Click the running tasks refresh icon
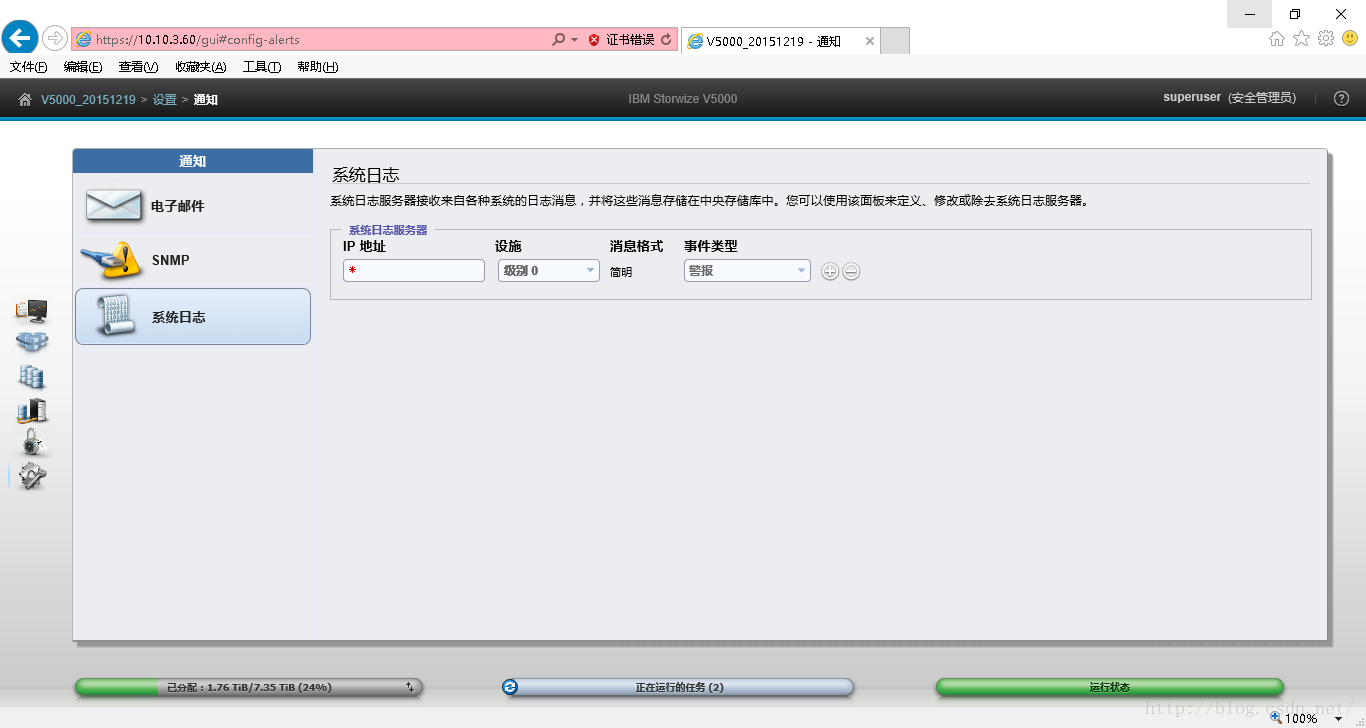The image size is (1366, 728). point(511,687)
